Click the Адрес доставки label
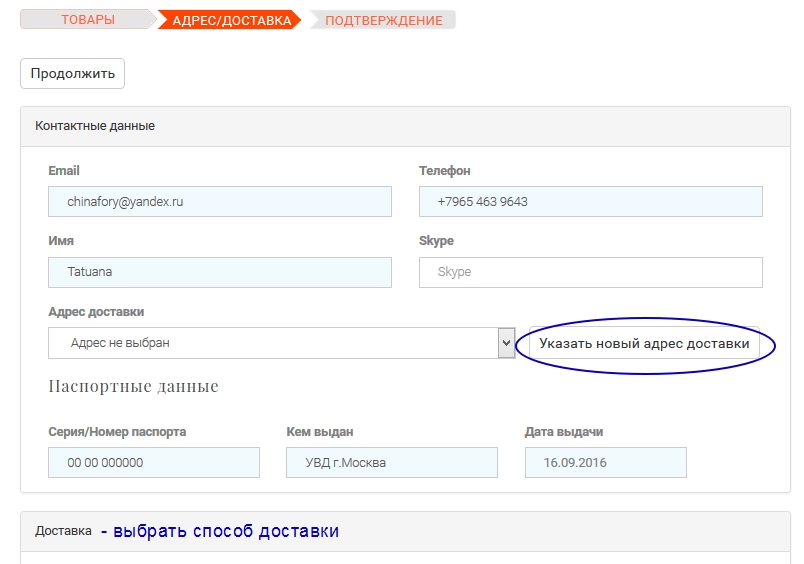804x564 pixels. [x=96, y=312]
